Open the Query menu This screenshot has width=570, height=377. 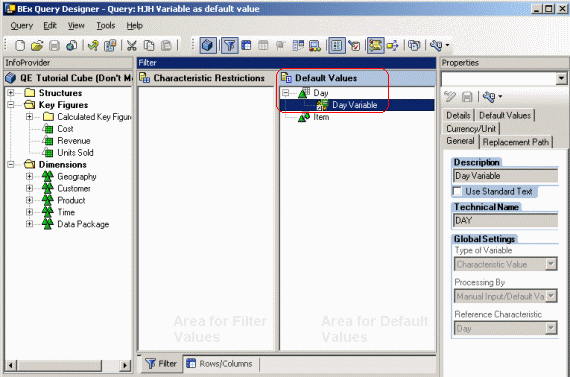[21, 26]
